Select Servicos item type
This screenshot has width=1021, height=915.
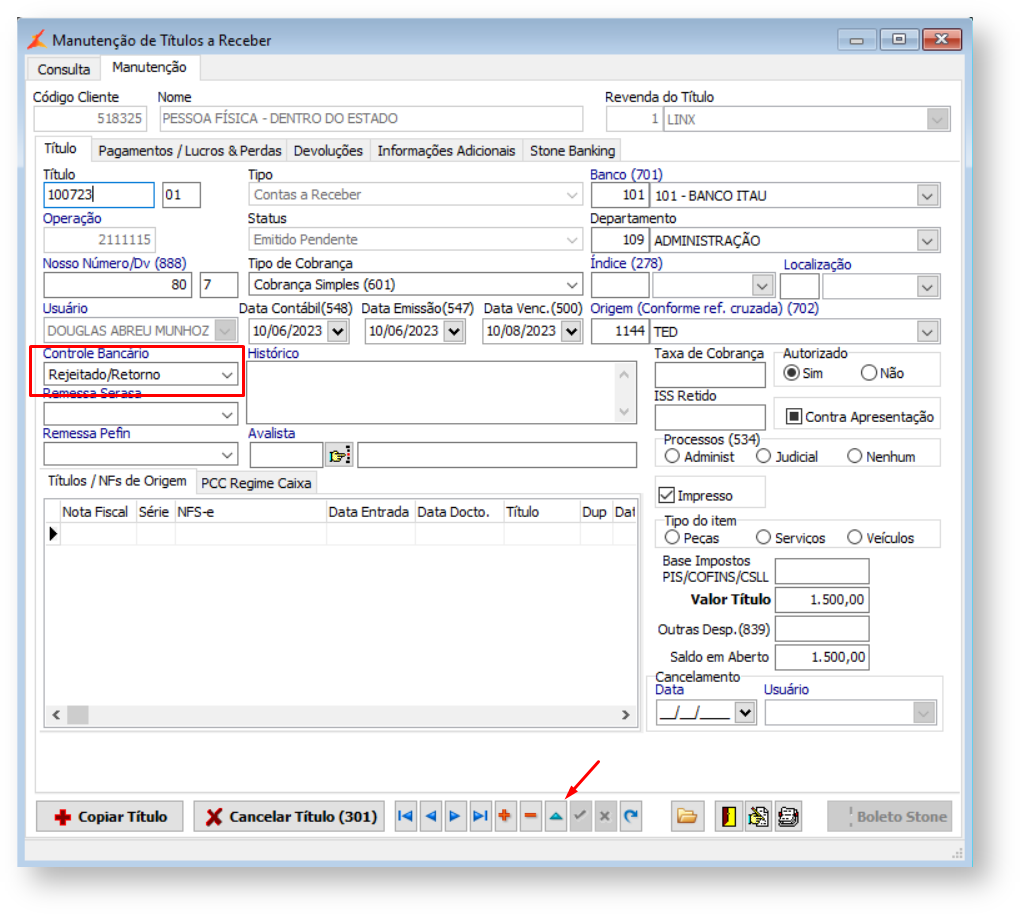(763, 538)
